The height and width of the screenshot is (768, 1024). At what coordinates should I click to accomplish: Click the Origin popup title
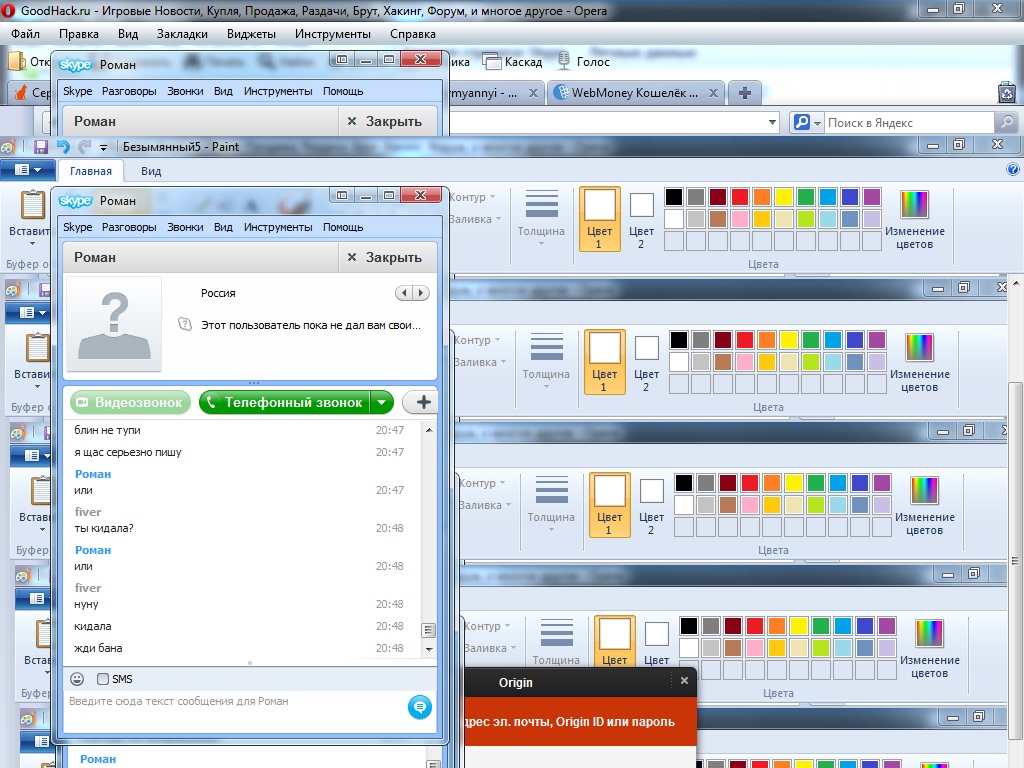pos(515,682)
